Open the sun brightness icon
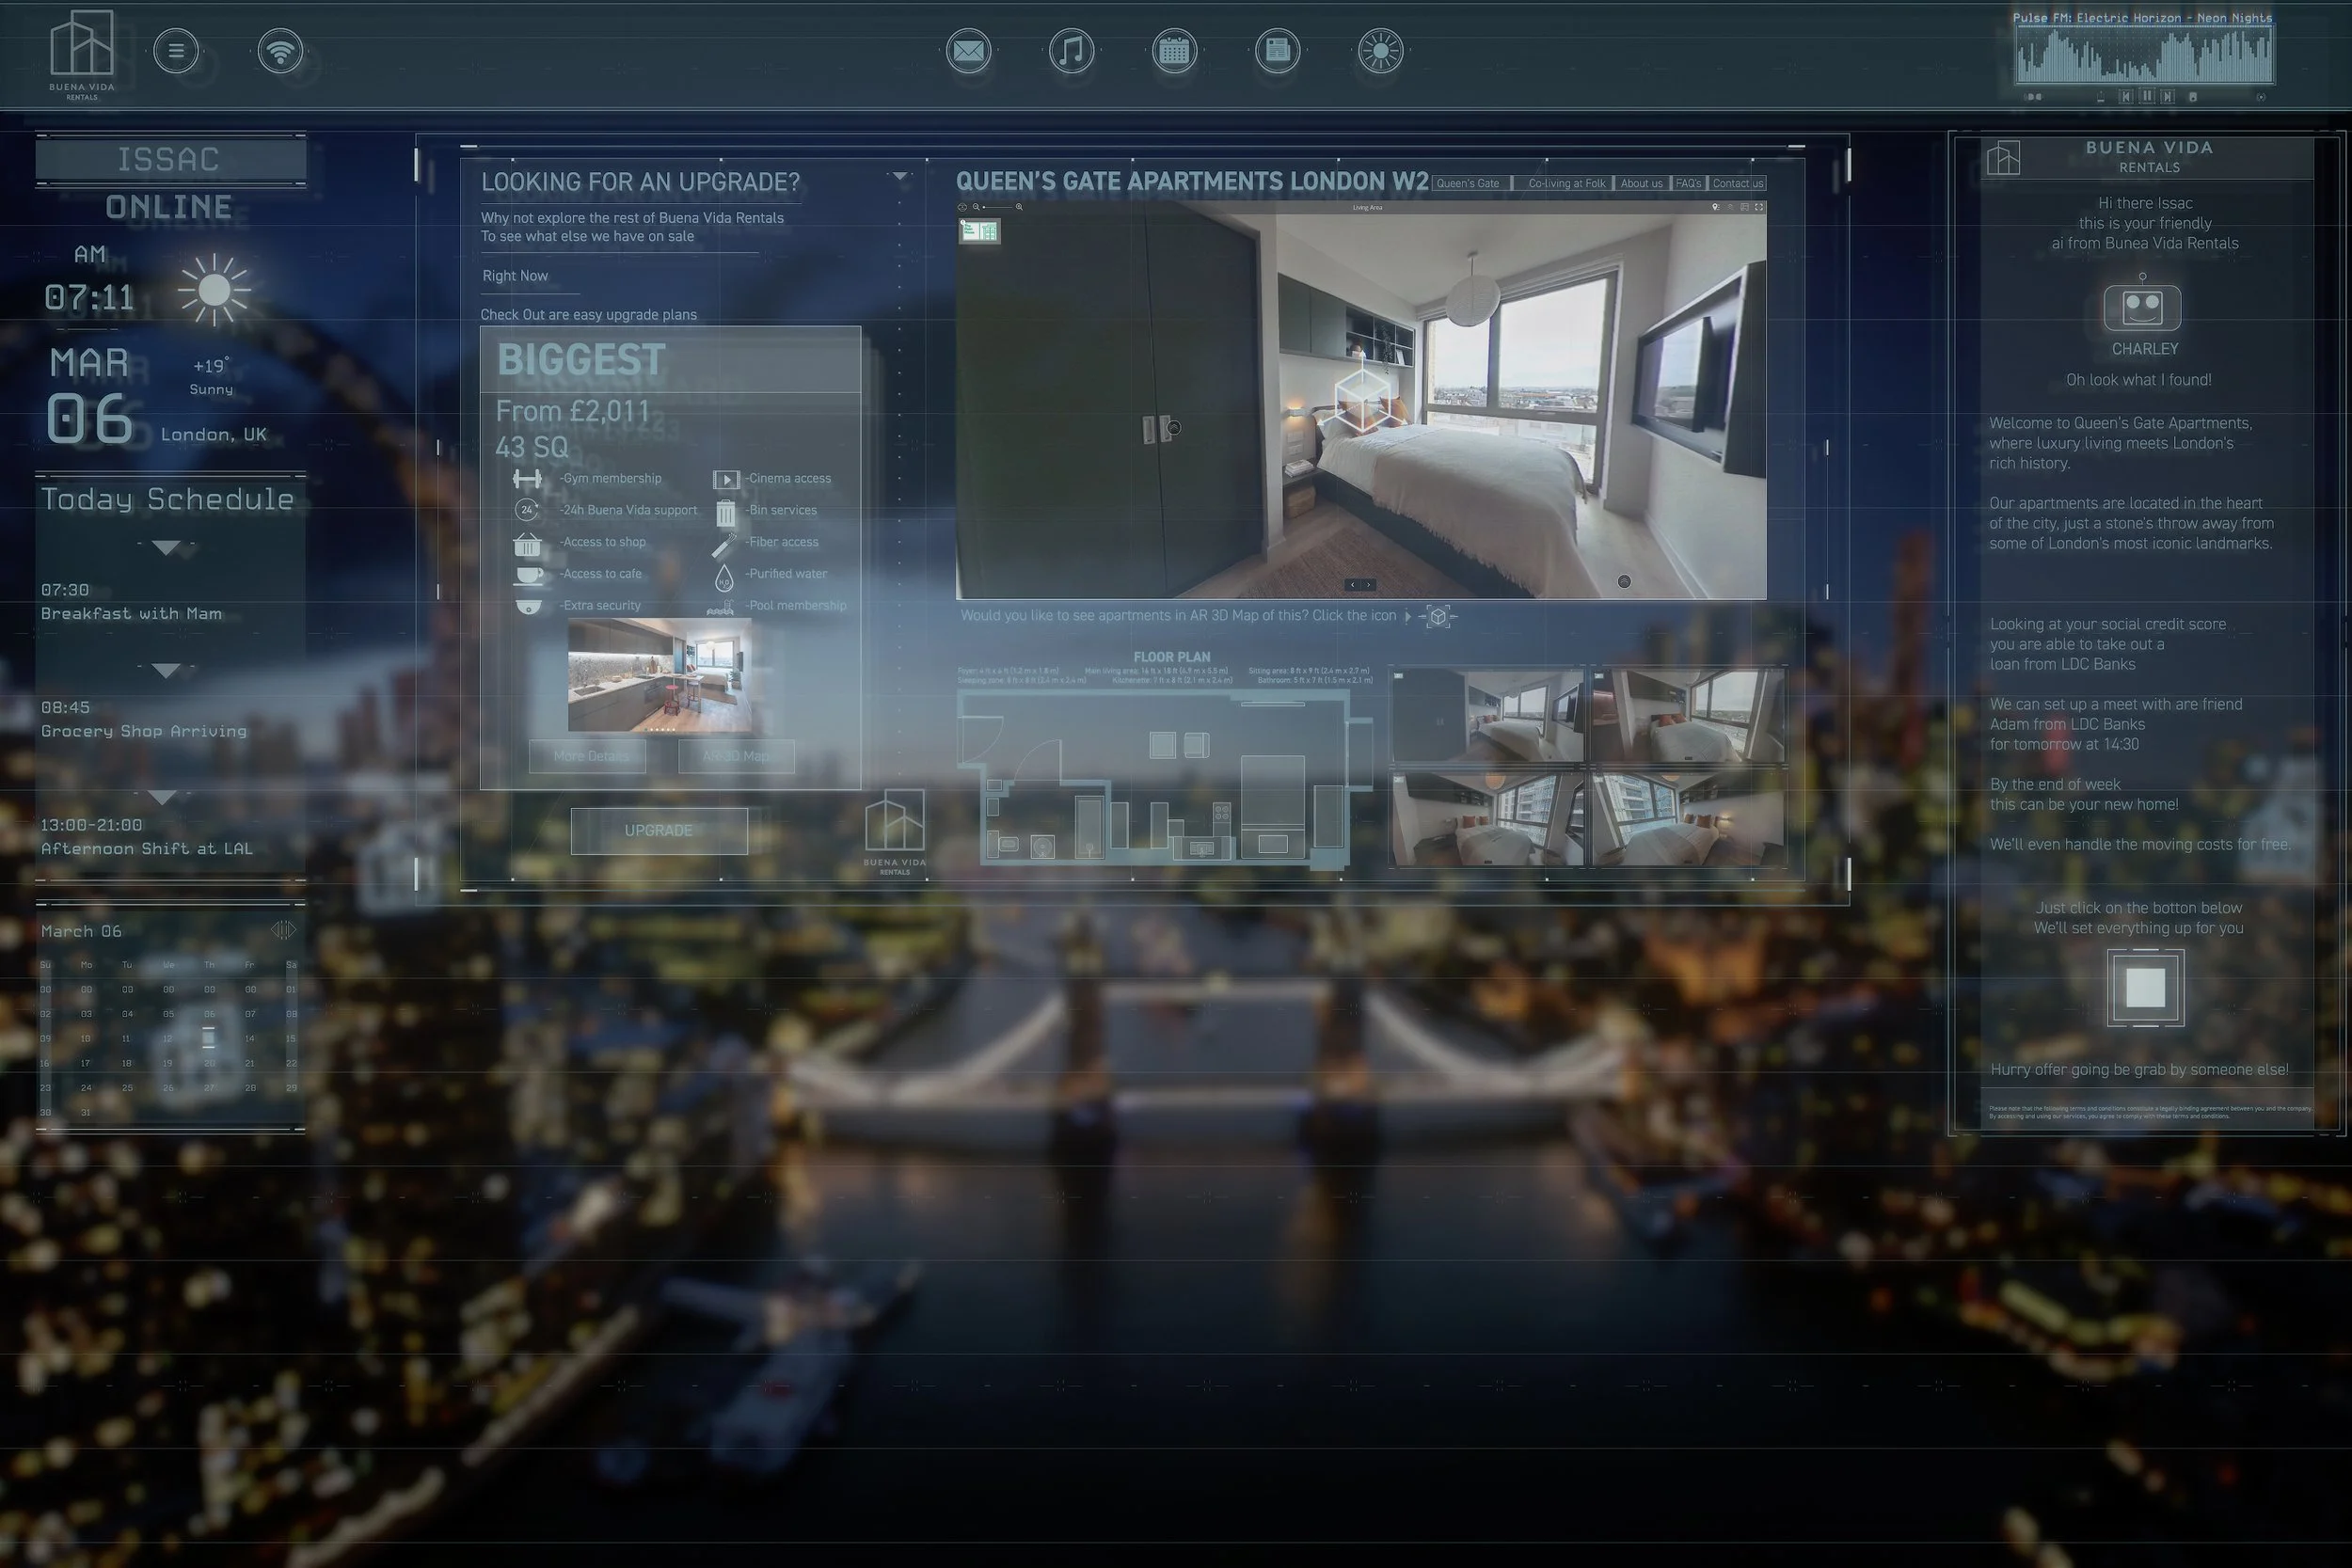This screenshot has height=1568, width=2352. tap(1380, 51)
